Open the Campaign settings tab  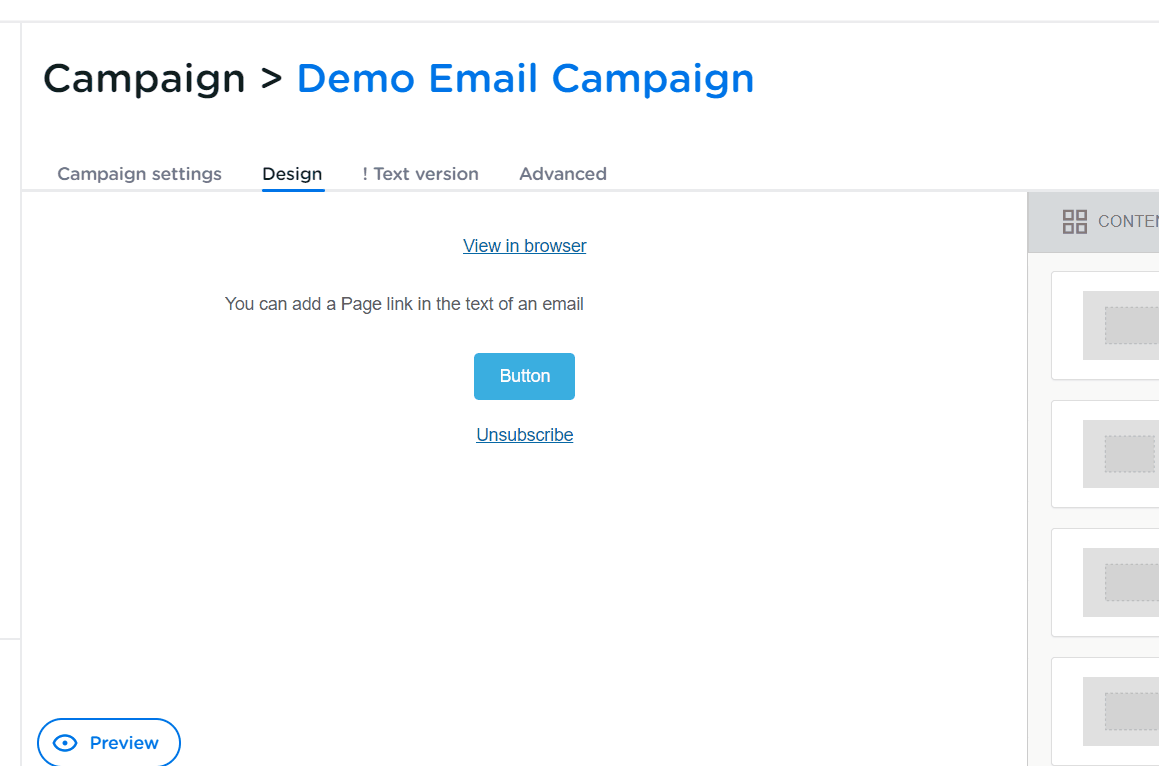tap(139, 174)
